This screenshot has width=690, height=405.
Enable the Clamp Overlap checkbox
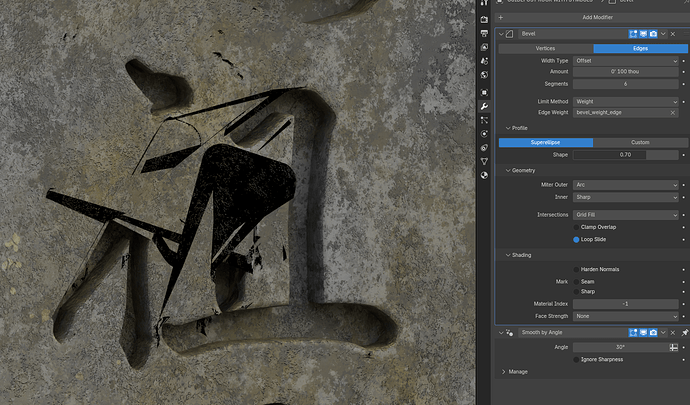pyautogui.click(x=576, y=228)
